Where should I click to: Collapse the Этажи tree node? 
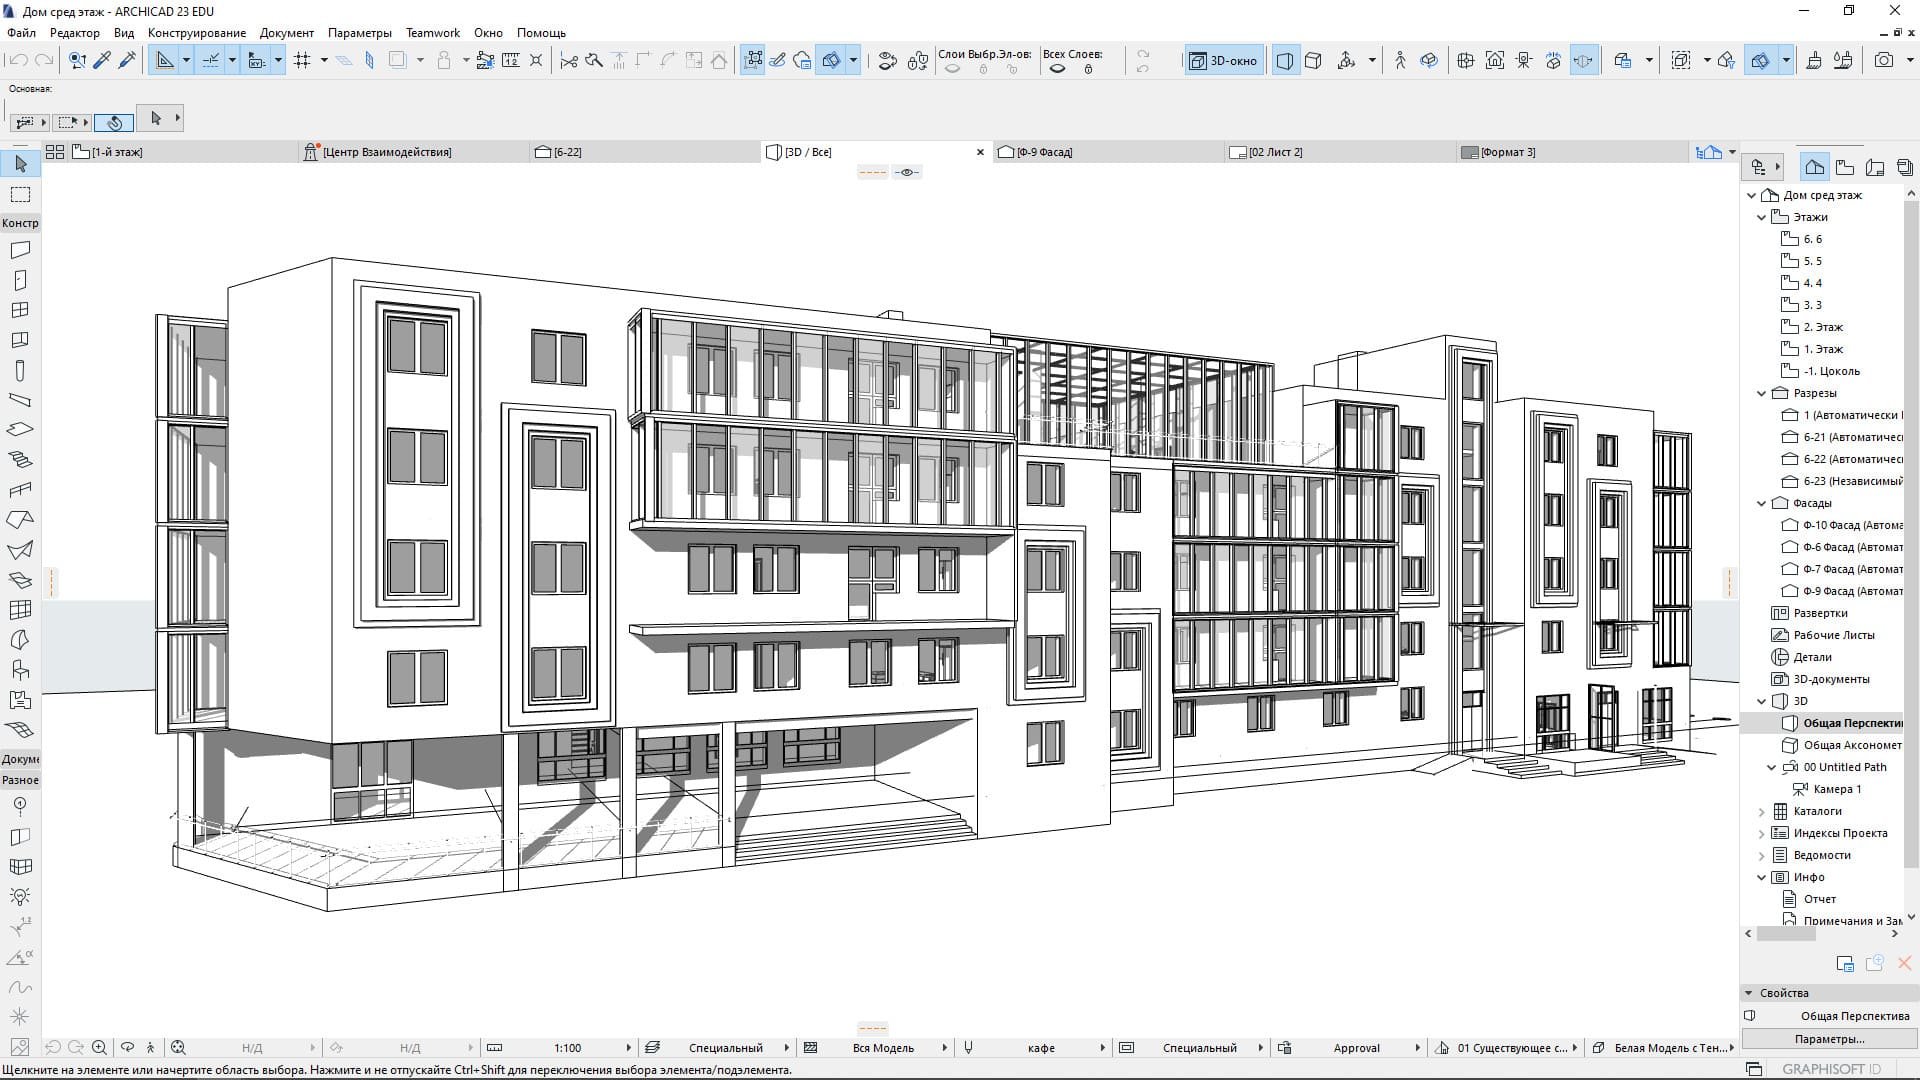point(1762,217)
